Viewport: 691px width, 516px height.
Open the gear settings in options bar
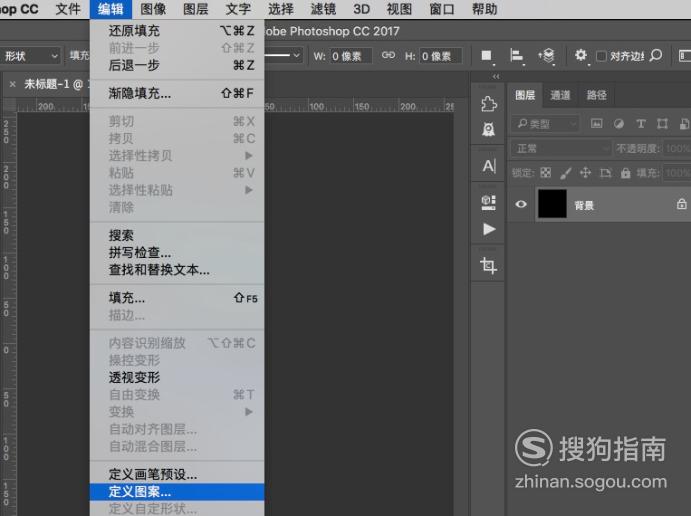pyautogui.click(x=581, y=56)
